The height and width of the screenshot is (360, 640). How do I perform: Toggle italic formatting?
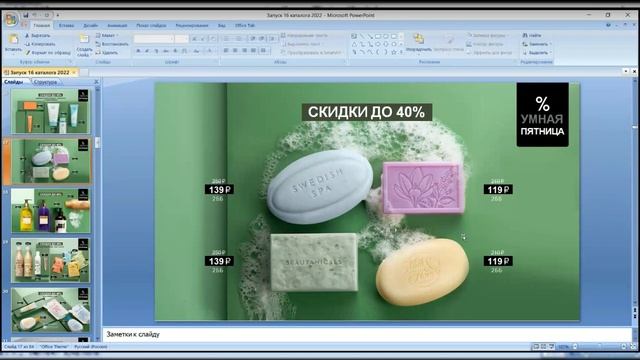pyautogui.click(x=147, y=51)
